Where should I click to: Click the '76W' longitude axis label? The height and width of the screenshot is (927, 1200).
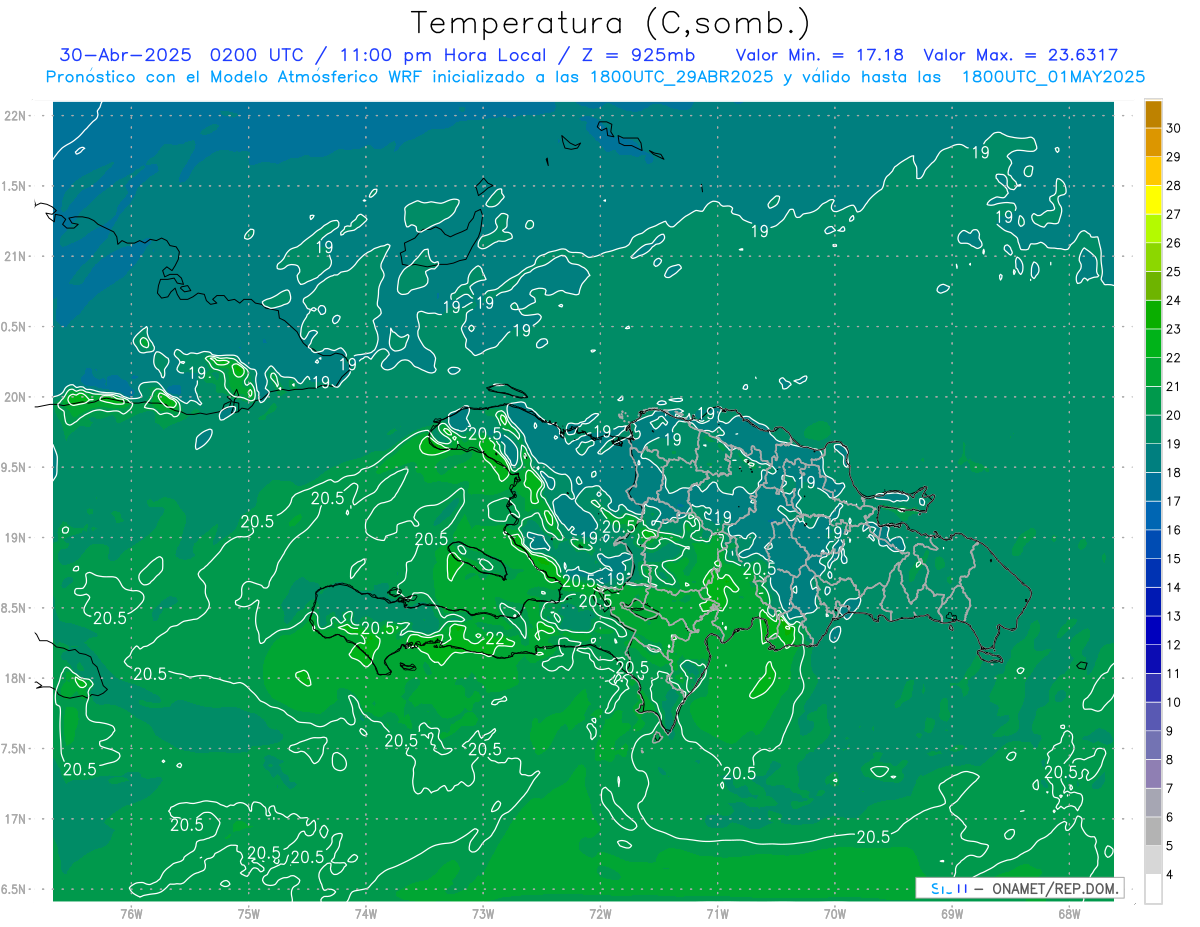(x=131, y=914)
